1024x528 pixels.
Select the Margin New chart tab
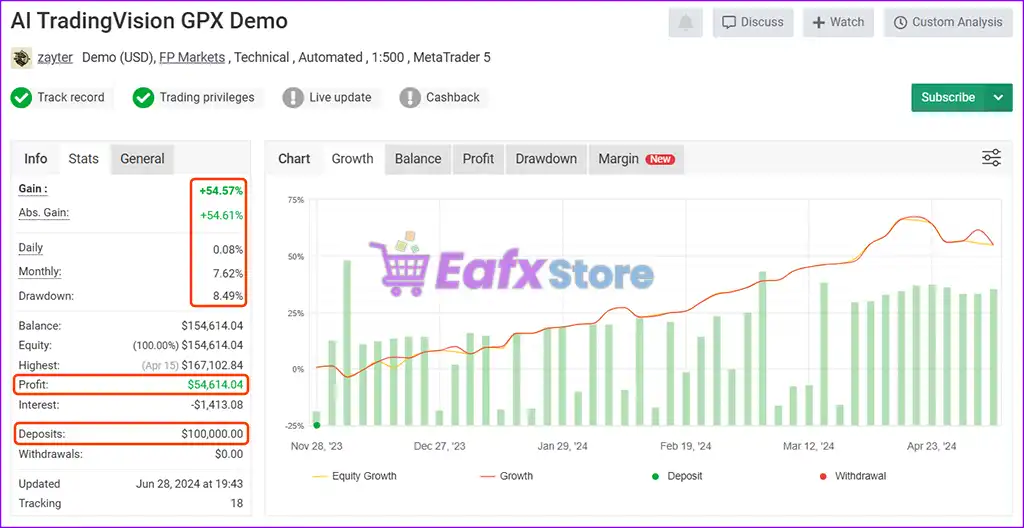pos(636,159)
